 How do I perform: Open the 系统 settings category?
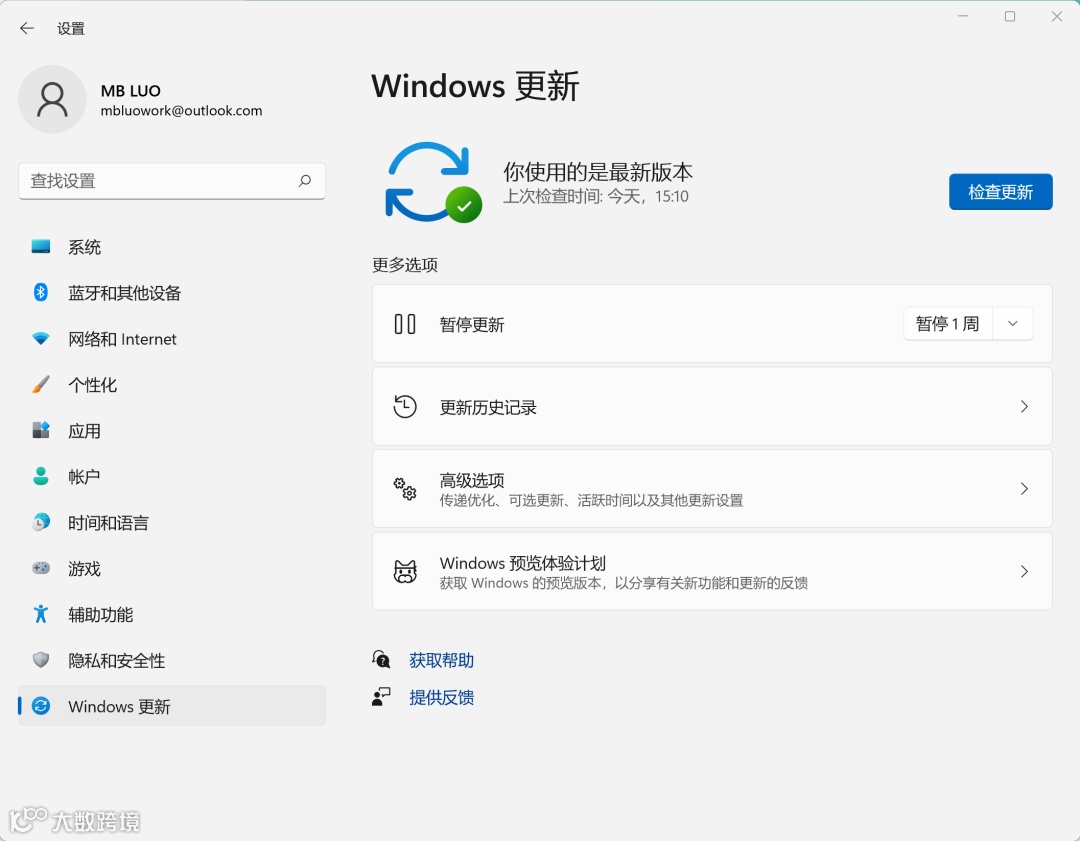coord(172,247)
